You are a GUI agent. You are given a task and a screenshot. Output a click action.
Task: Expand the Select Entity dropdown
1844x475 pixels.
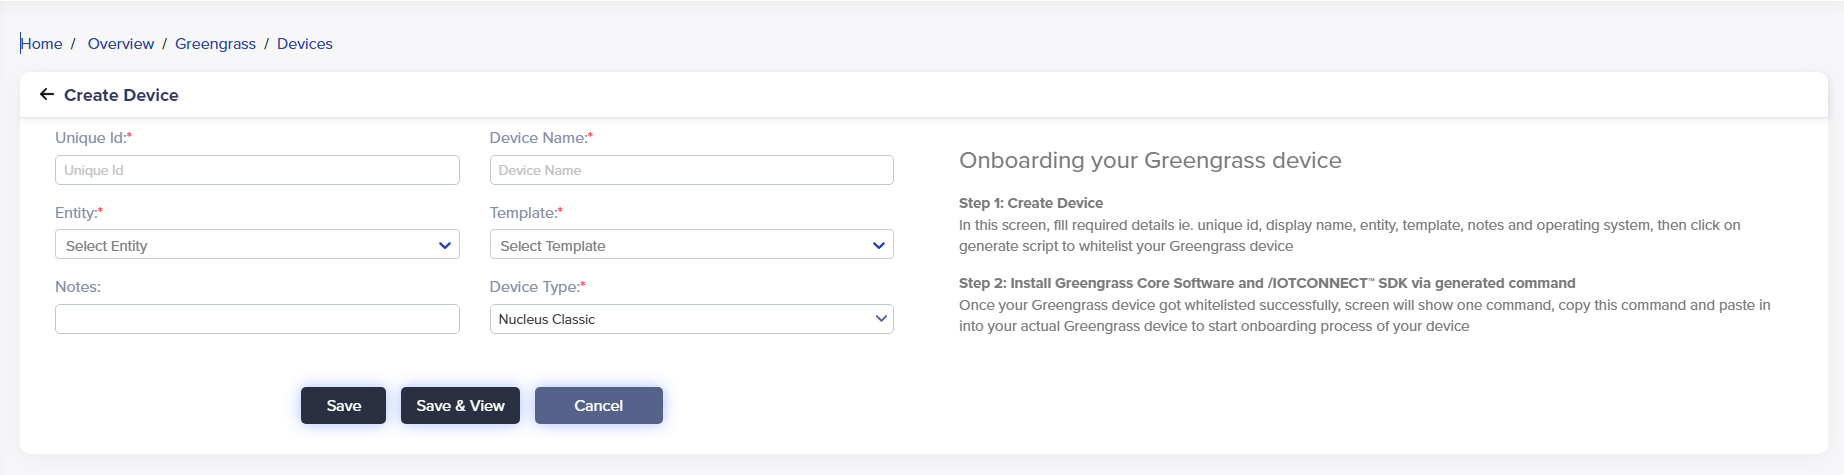(x=257, y=245)
